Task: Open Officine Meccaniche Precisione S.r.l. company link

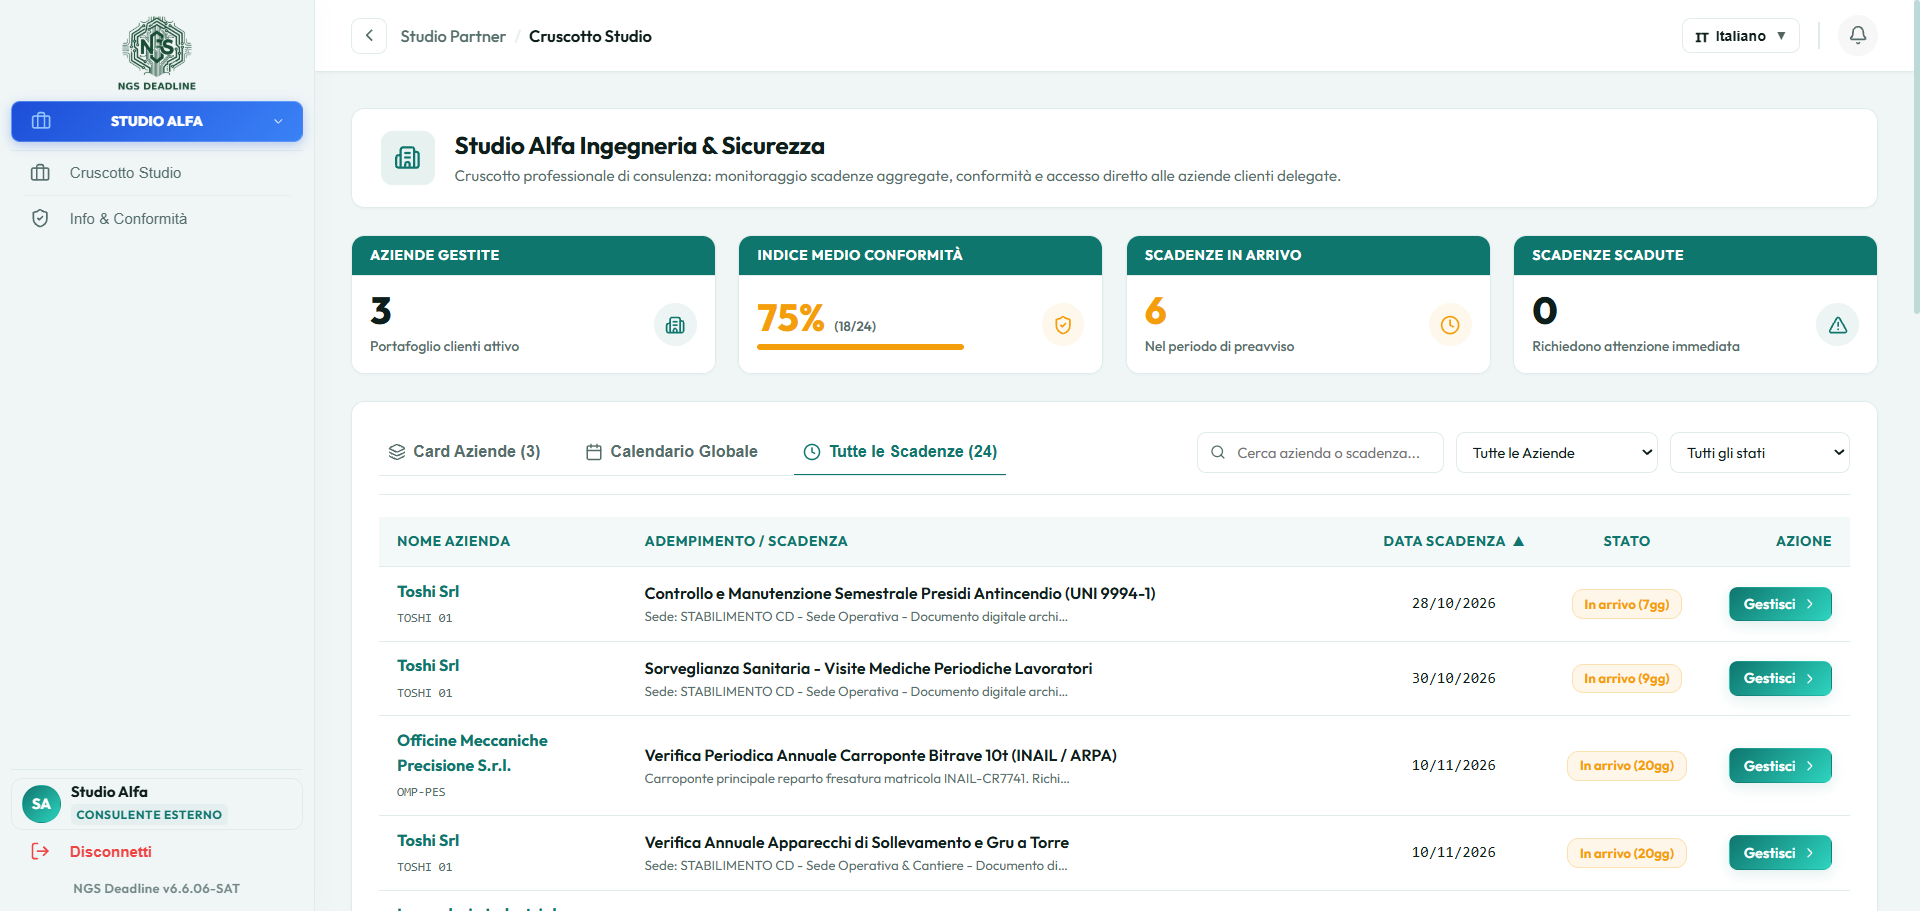Action: tap(472, 753)
